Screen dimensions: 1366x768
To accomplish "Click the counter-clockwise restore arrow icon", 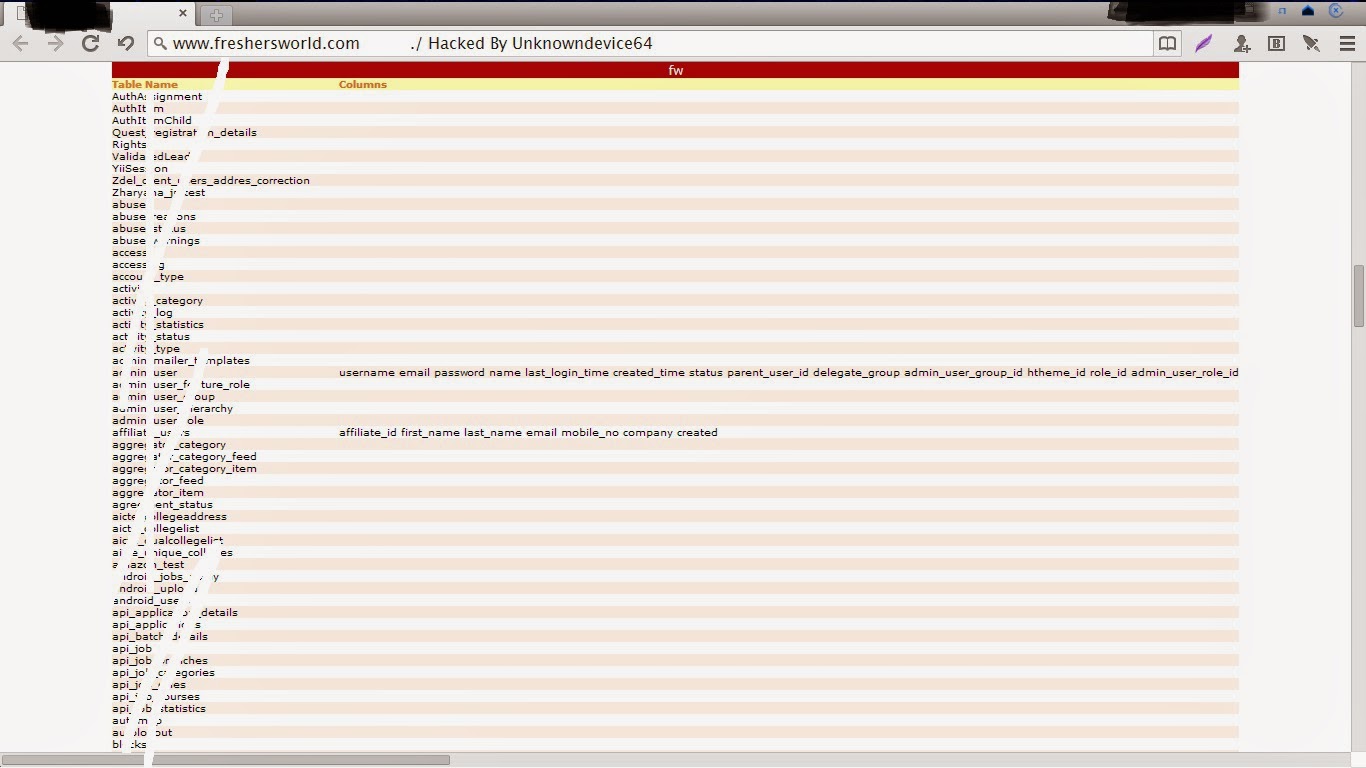I will point(125,43).
